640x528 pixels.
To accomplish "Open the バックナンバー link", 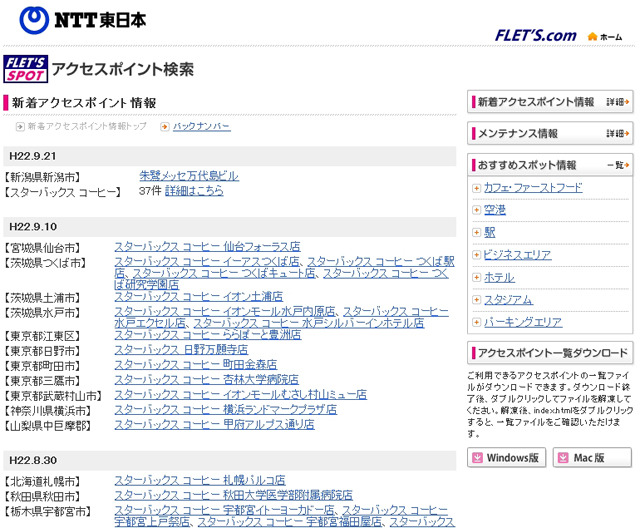I will click(x=202, y=126).
